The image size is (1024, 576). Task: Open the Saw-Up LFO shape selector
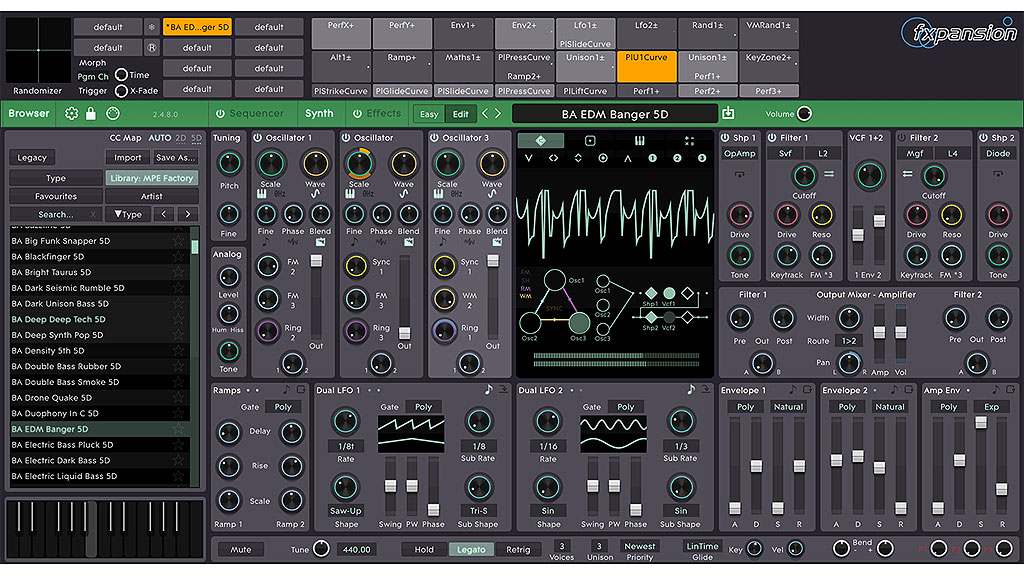[346, 510]
